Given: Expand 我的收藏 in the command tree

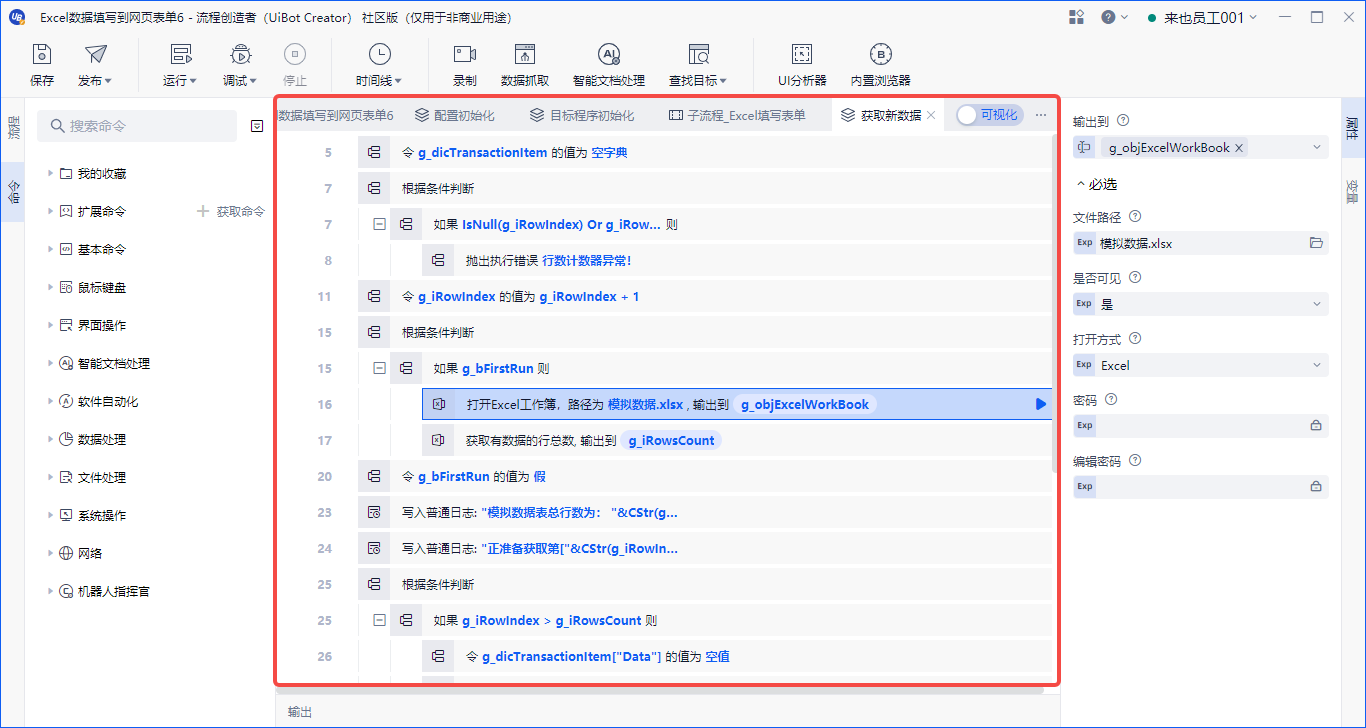Looking at the screenshot, I should click(x=50, y=174).
